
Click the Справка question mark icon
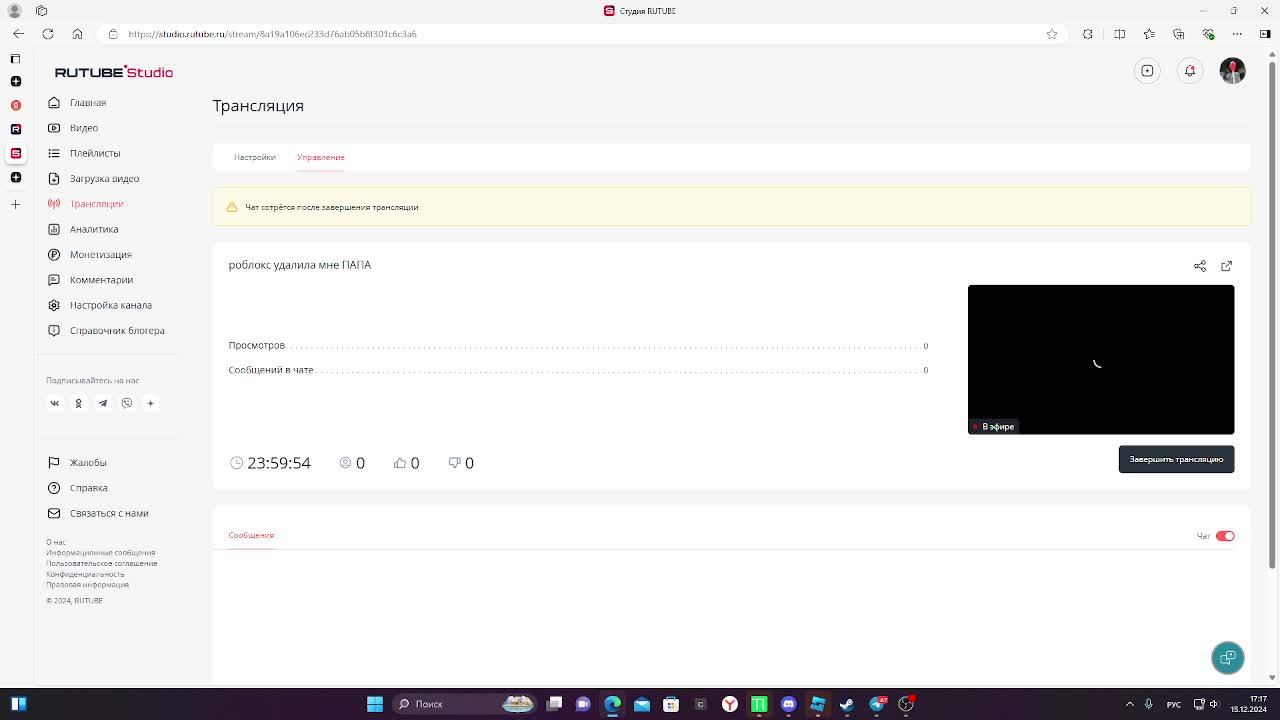pyautogui.click(x=54, y=488)
